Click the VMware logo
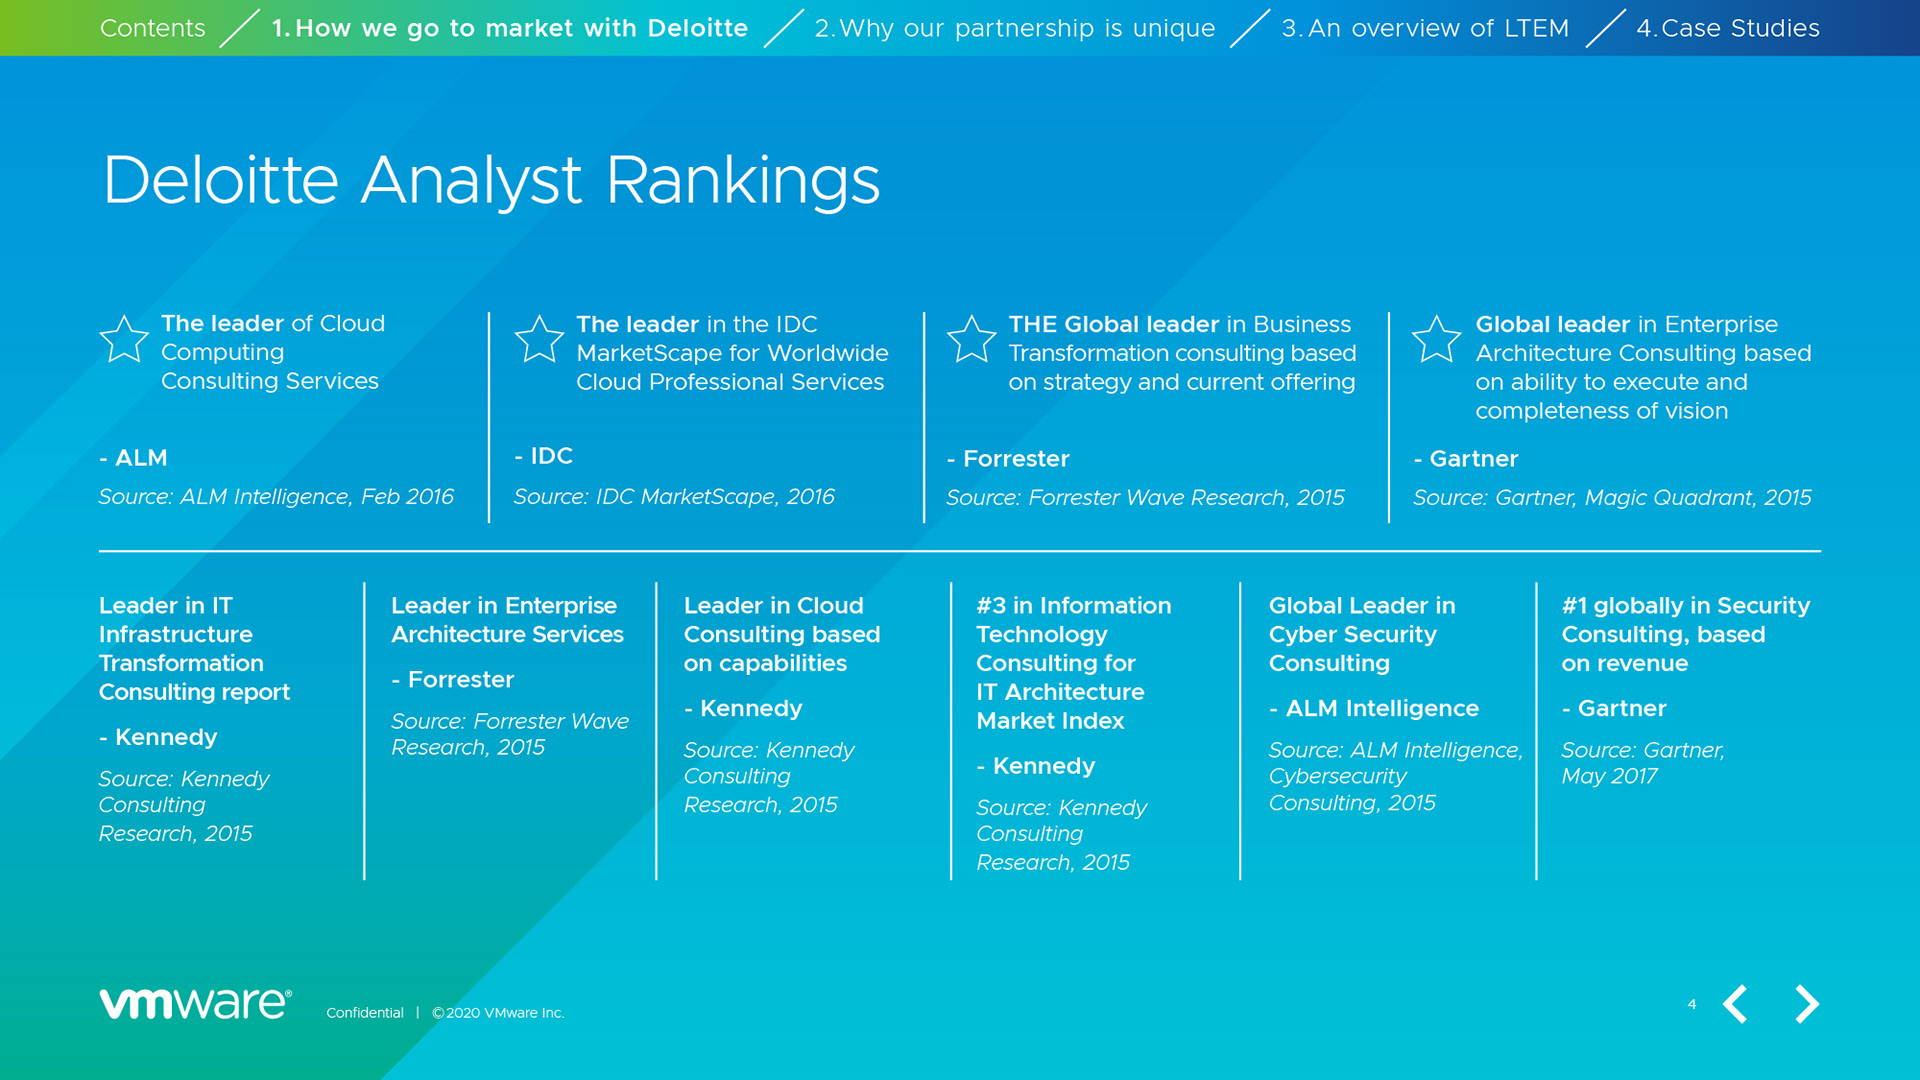The height and width of the screenshot is (1080, 1920). pyautogui.click(x=195, y=1003)
